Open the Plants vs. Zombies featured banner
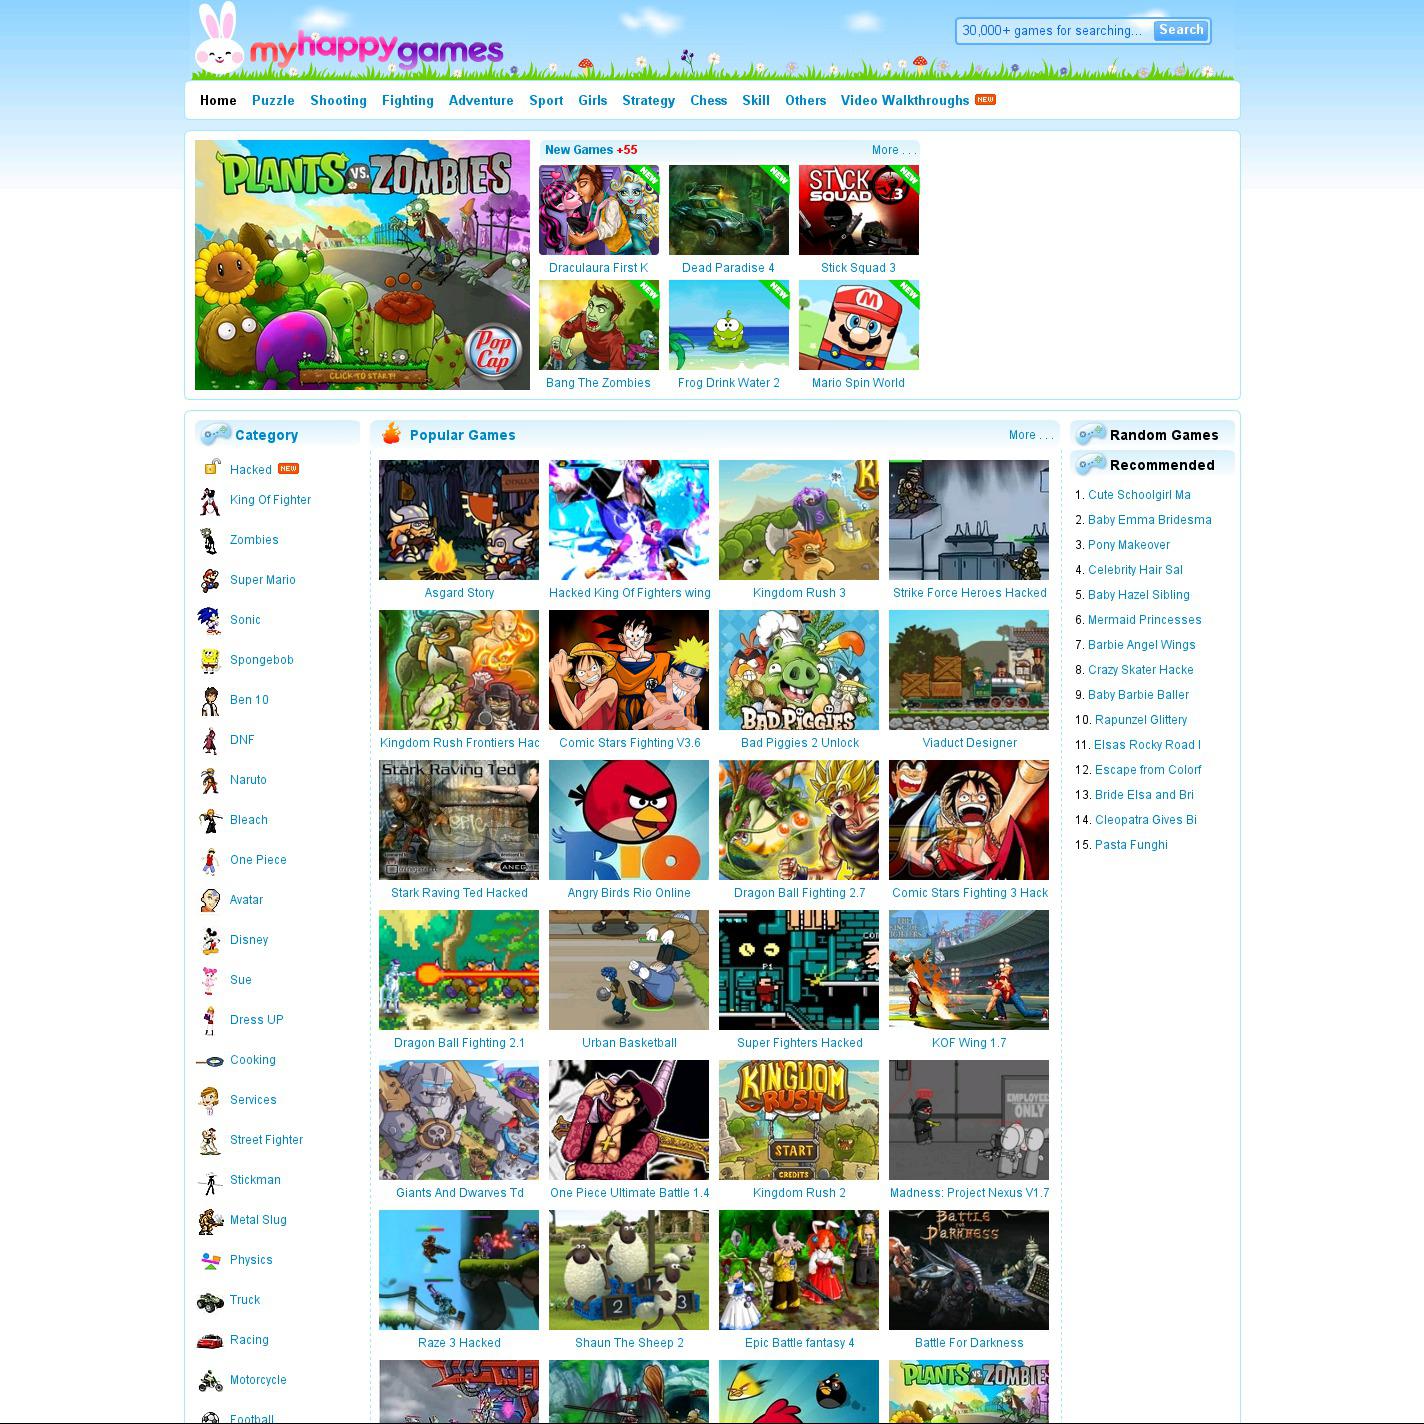This screenshot has width=1424, height=1424. 362,265
